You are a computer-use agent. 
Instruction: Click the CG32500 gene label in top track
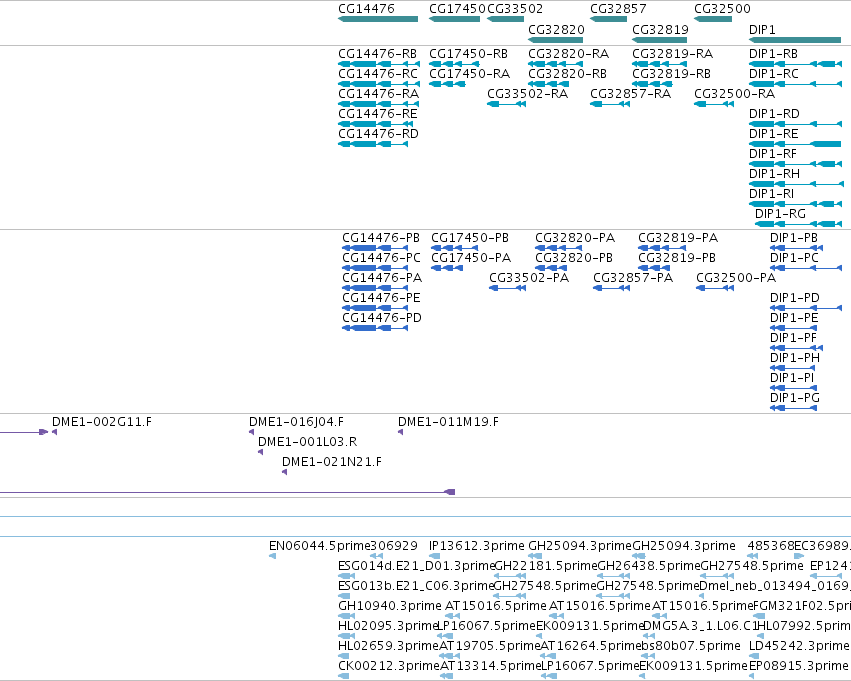pyautogui.click(x=722, y=9)
